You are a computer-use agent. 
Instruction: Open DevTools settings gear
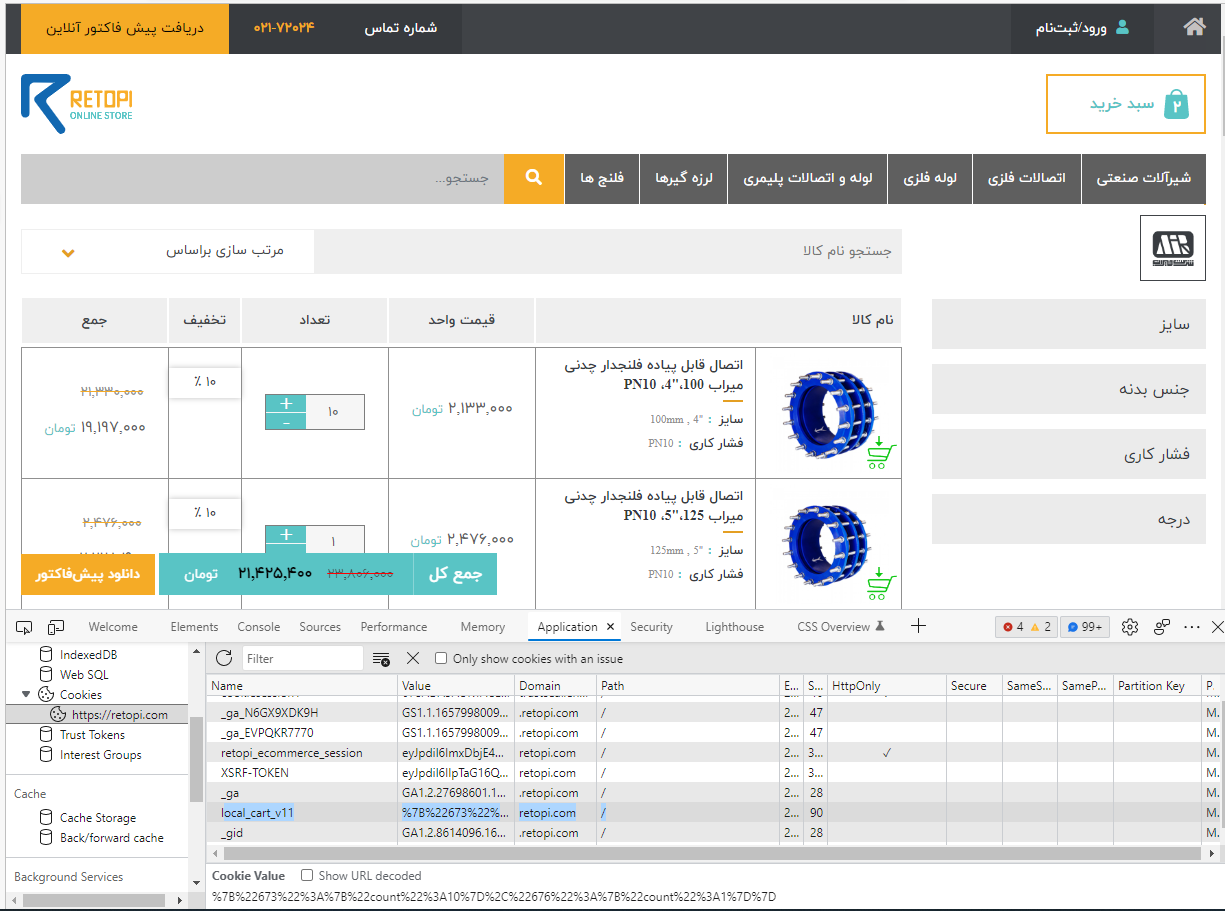point(1130,627)
